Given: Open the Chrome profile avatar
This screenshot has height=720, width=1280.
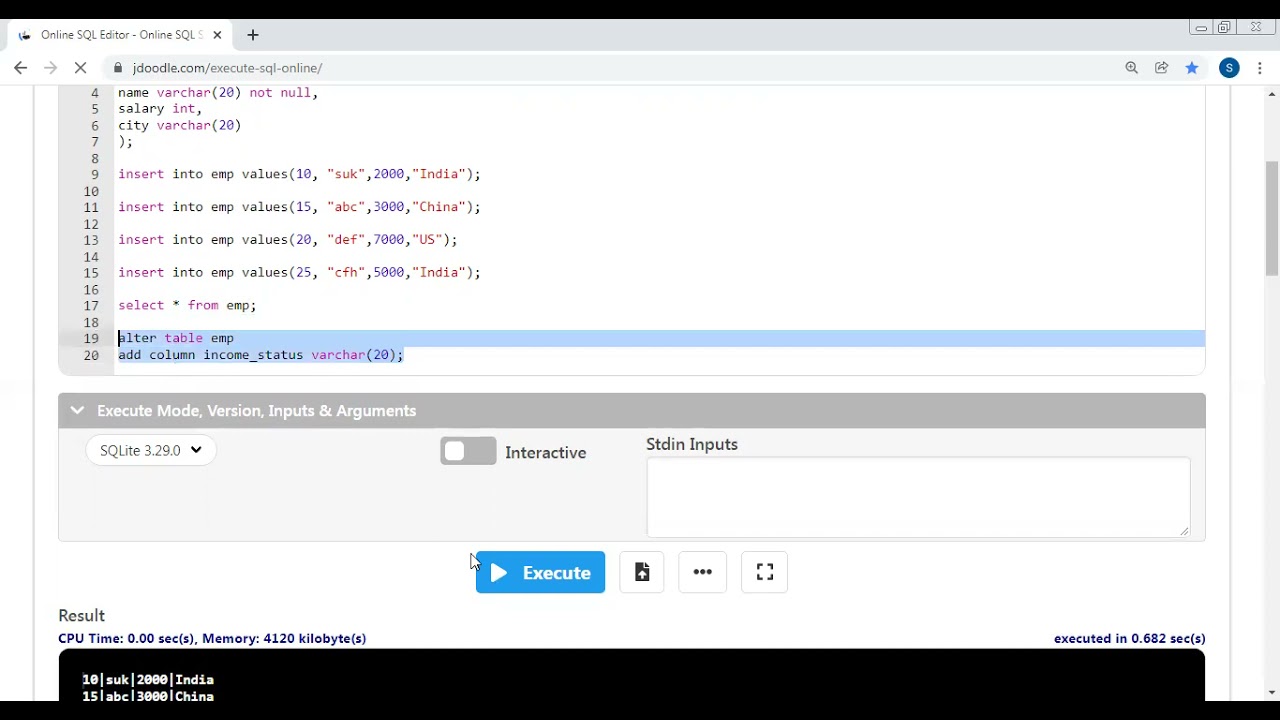Looking at the screenshot, I should [x=1229, y=68].
